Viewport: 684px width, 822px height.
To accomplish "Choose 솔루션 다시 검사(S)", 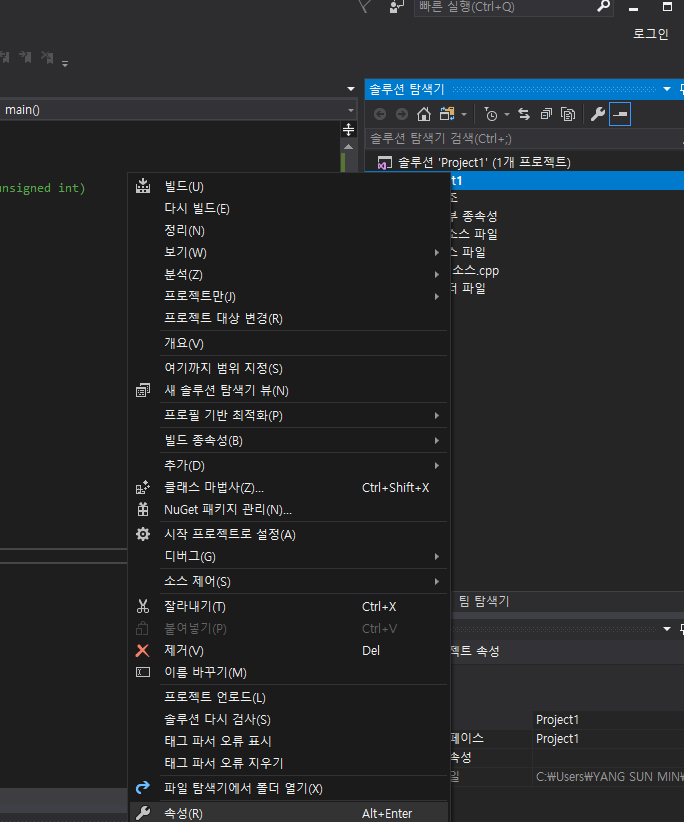I will 218,719.
